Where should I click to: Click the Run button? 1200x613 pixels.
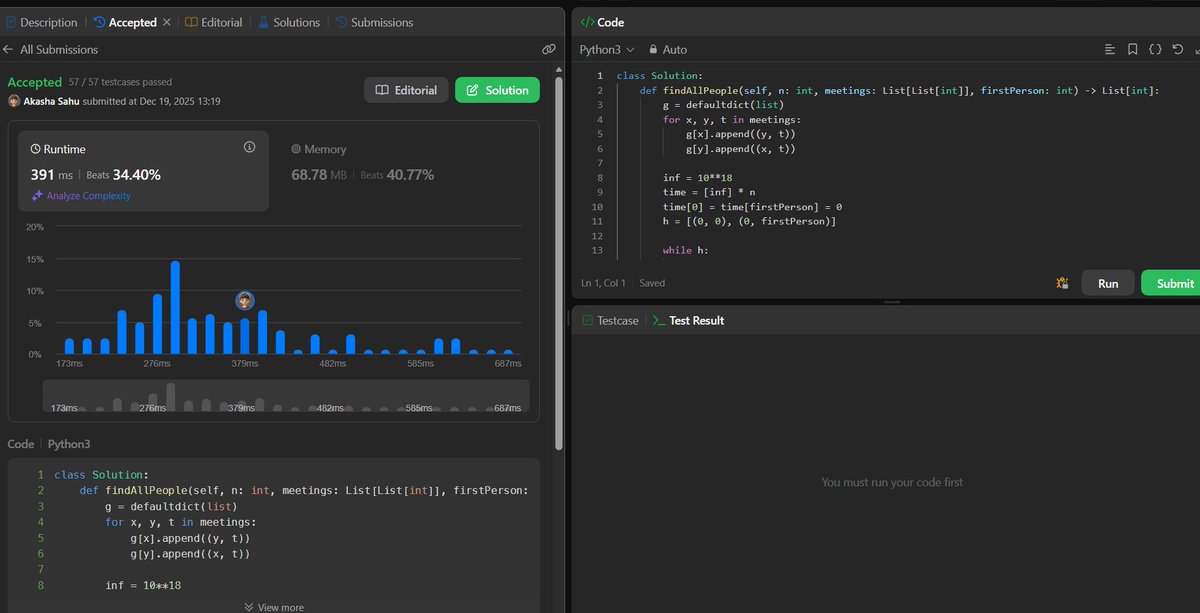pyautogui.click(x=1108, y=283)
